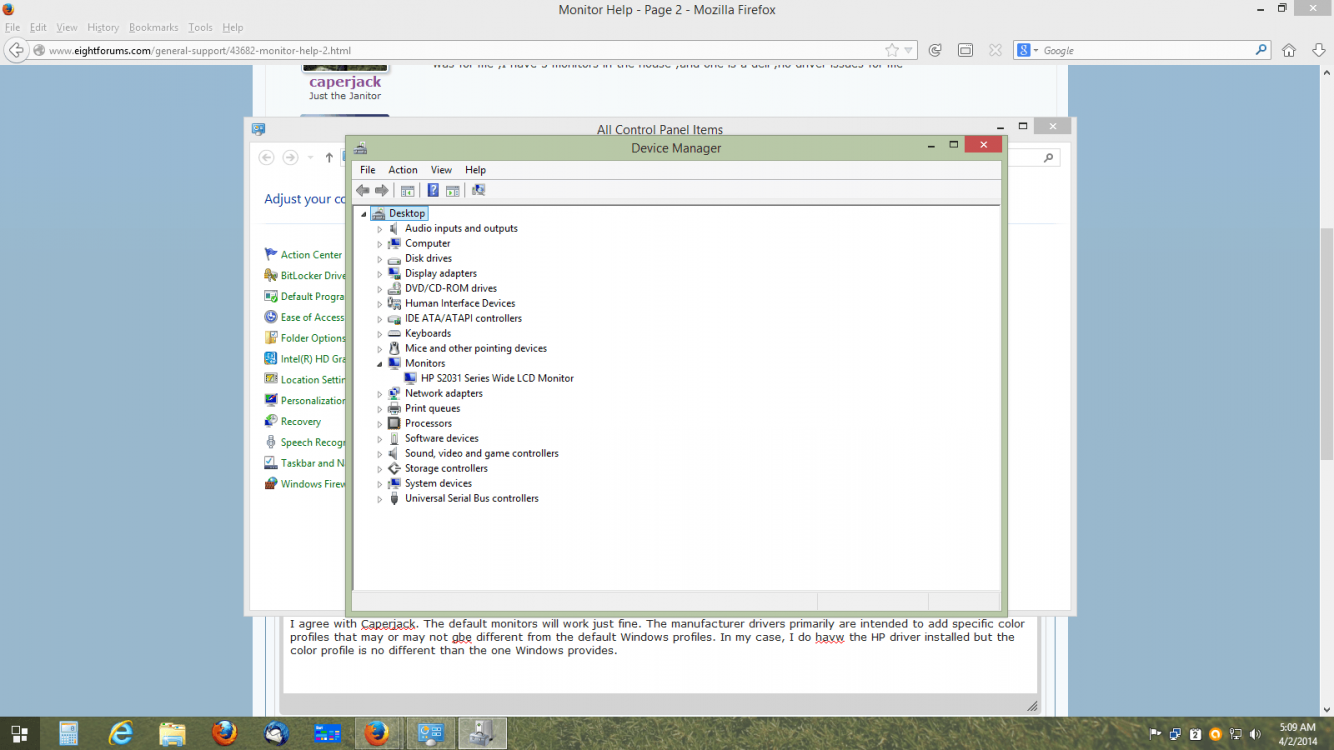Image resolution: width=1334 pixels, height=750 pixels.
Task: Open Device Manager Action menu
Action: pyautogui.click(x=403, y=170)
